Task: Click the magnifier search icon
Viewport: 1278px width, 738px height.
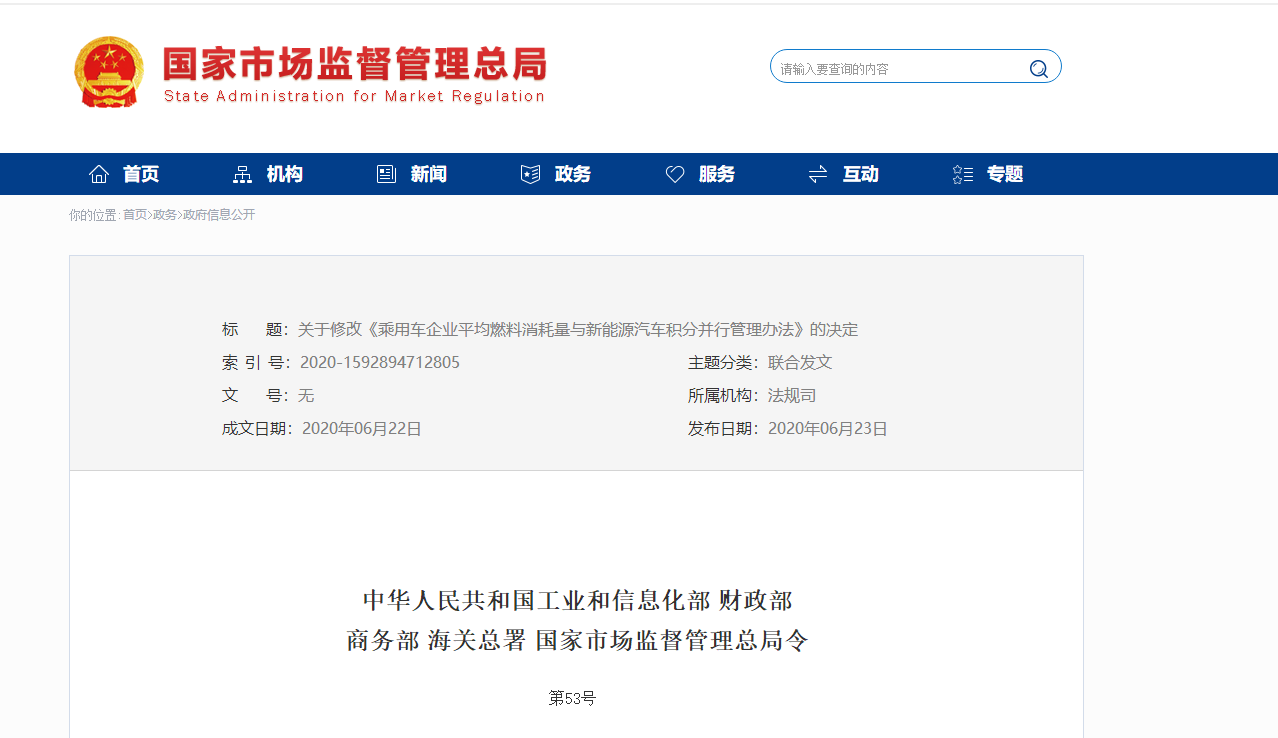Action: (1039, 68)
